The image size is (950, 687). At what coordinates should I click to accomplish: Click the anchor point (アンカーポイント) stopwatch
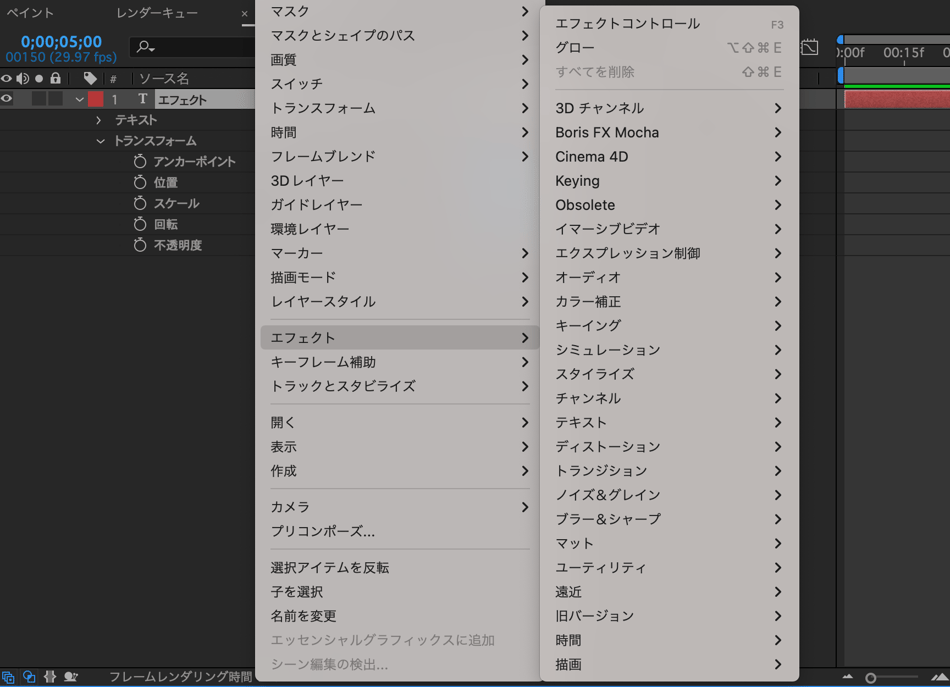tap(140, 162)
